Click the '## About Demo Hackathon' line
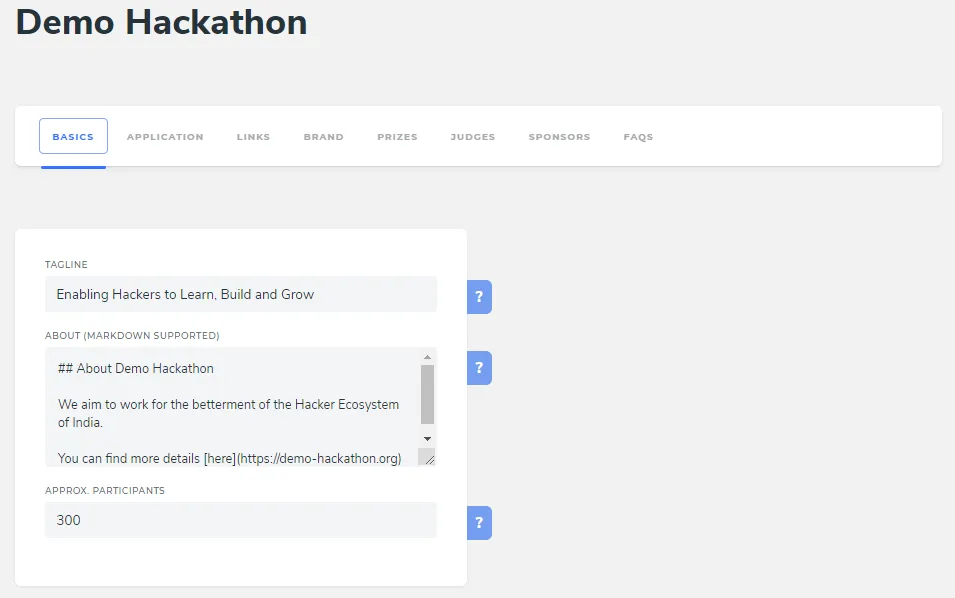The width and height of the screenshot is (955, 598). pos(136,368)
